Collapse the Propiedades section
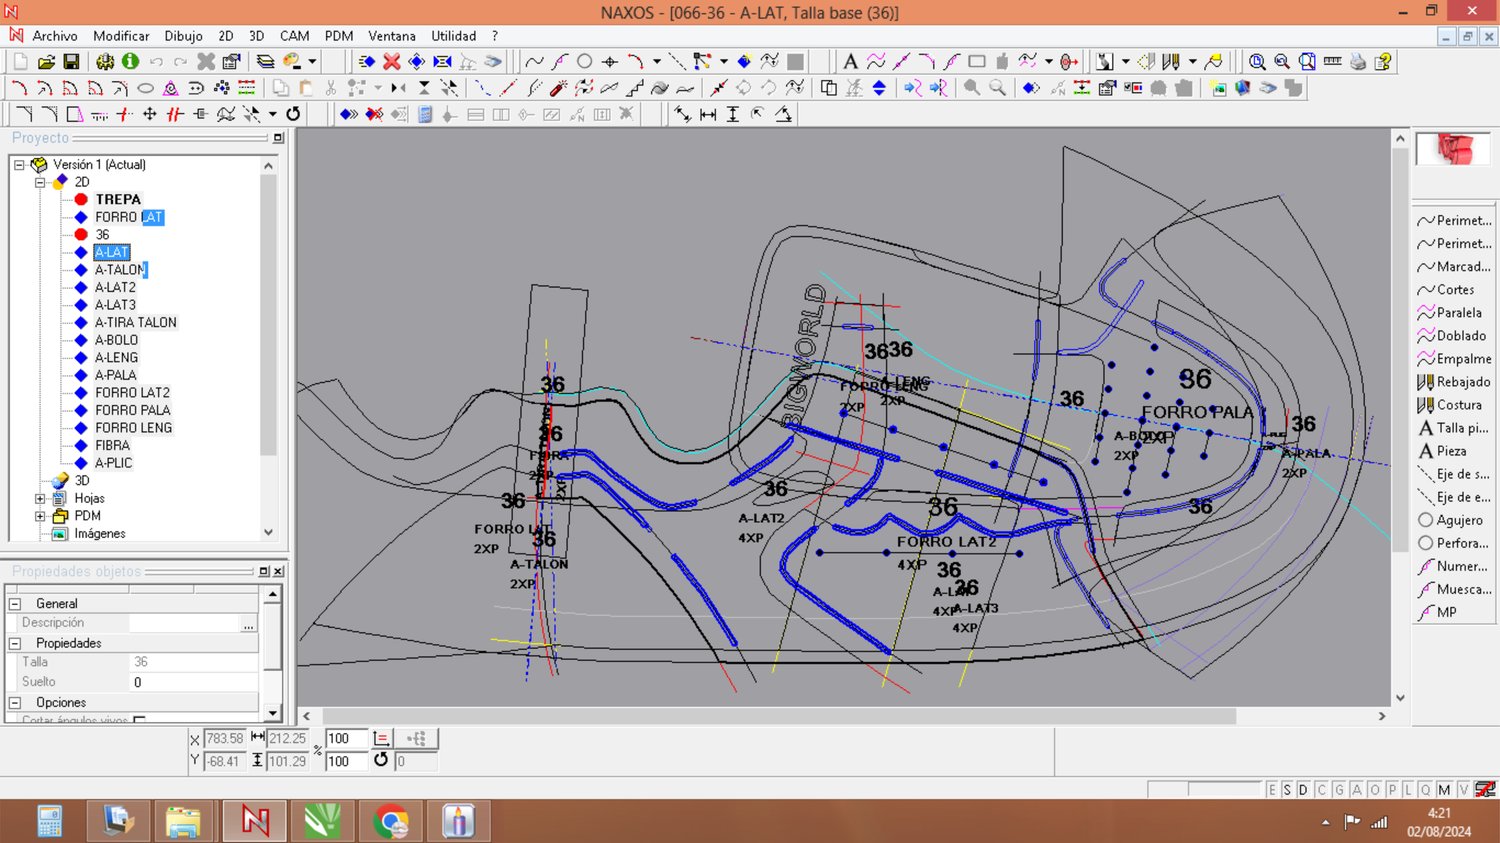 tap(15, 643)
